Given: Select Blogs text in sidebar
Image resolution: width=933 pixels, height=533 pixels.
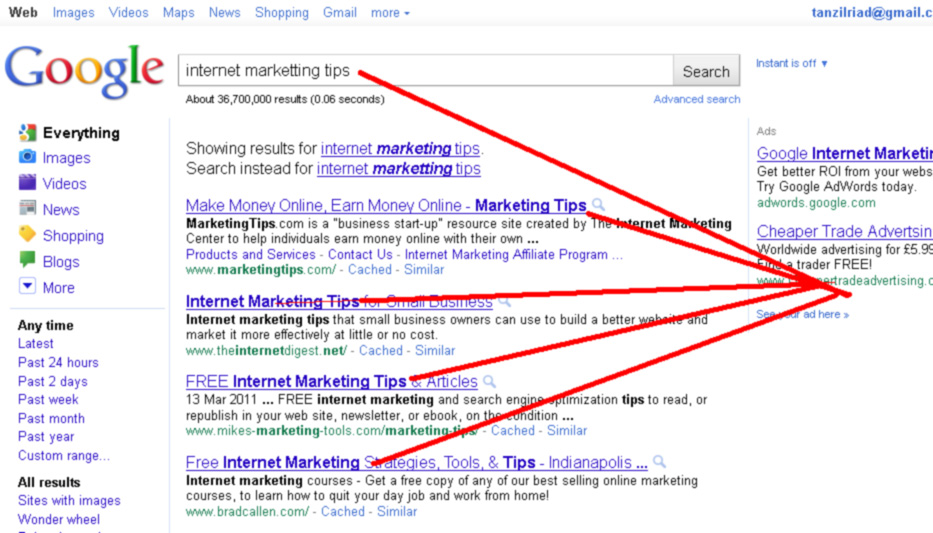Looking at the screenshot, I should [x=61, y=262].
